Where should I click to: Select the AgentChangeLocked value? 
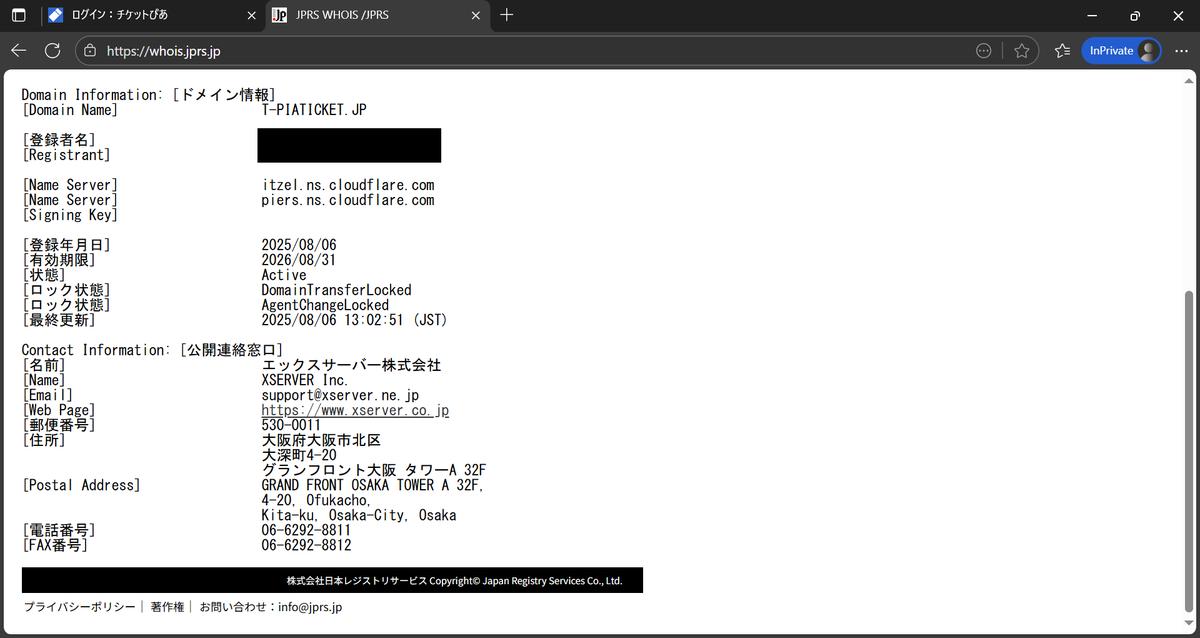pyautogui.click(x=325, y=305)
